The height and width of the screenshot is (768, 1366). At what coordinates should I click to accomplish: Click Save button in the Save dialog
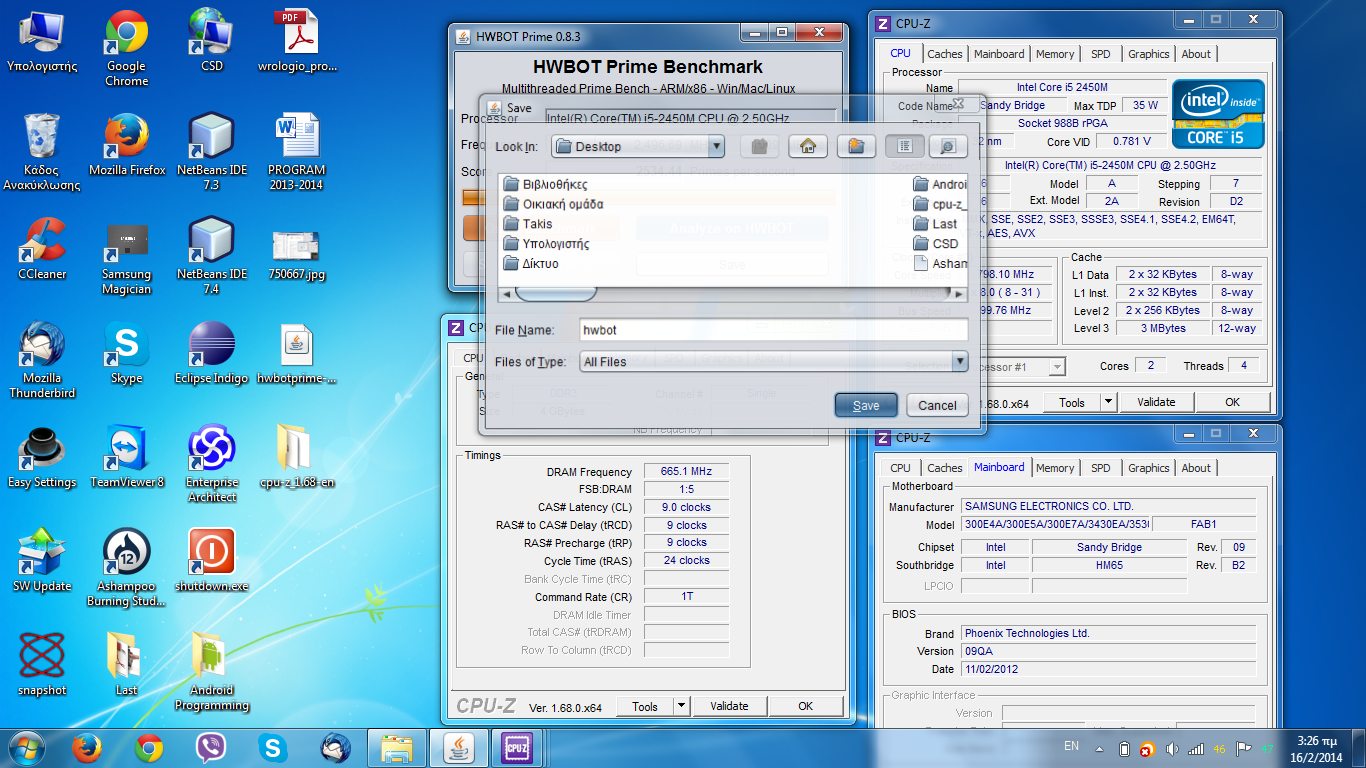tap(866, 405)
